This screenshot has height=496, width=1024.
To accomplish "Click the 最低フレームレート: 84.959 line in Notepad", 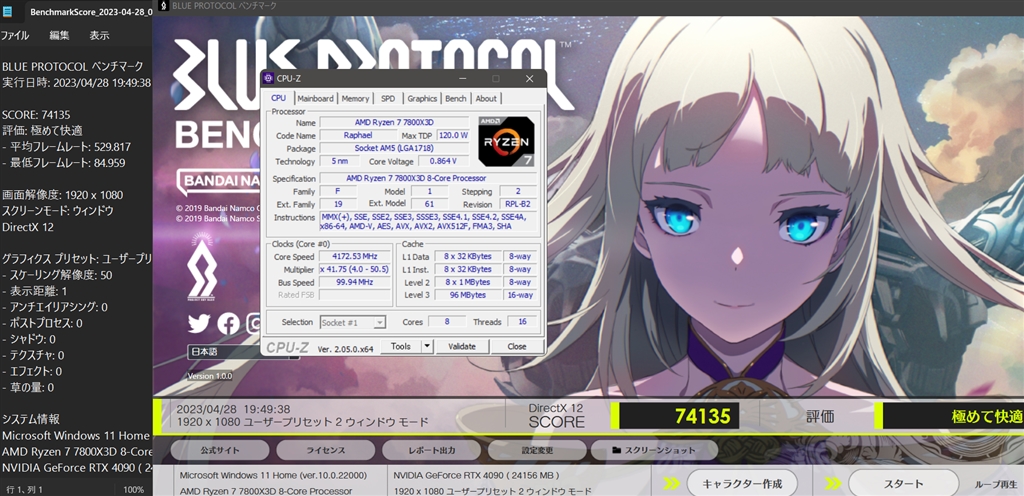I will coord(63,163).
